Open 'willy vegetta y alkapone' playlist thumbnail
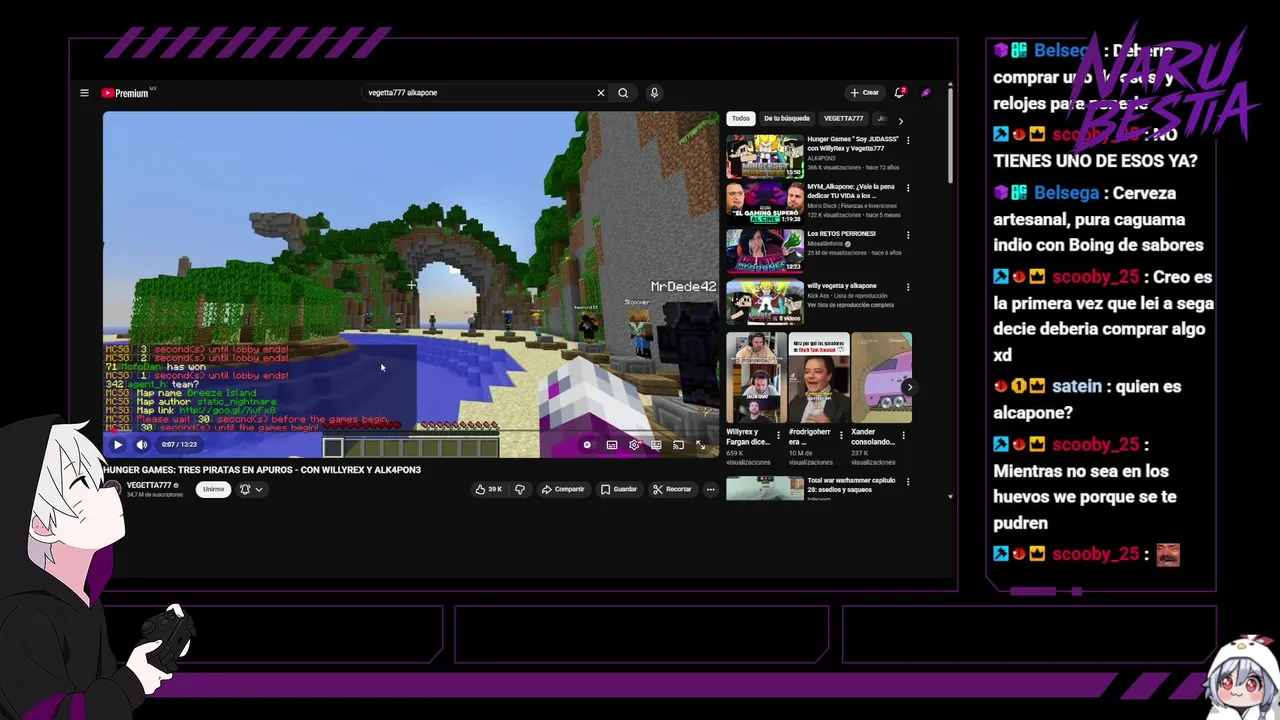The image size is (1280, 720). [765, 303]
